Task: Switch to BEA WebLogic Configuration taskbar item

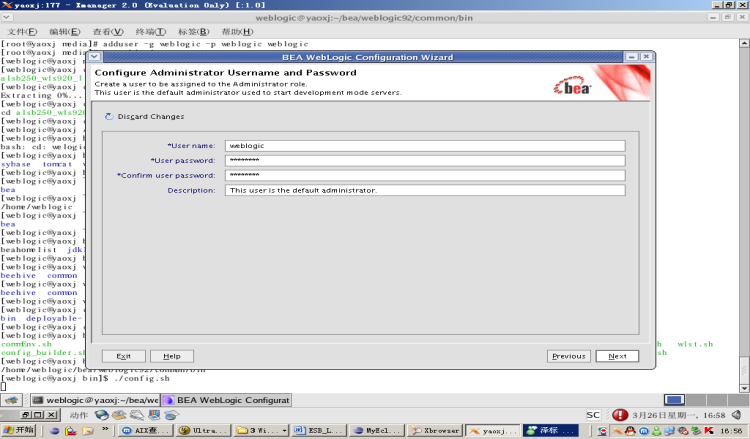Action: 226,400
